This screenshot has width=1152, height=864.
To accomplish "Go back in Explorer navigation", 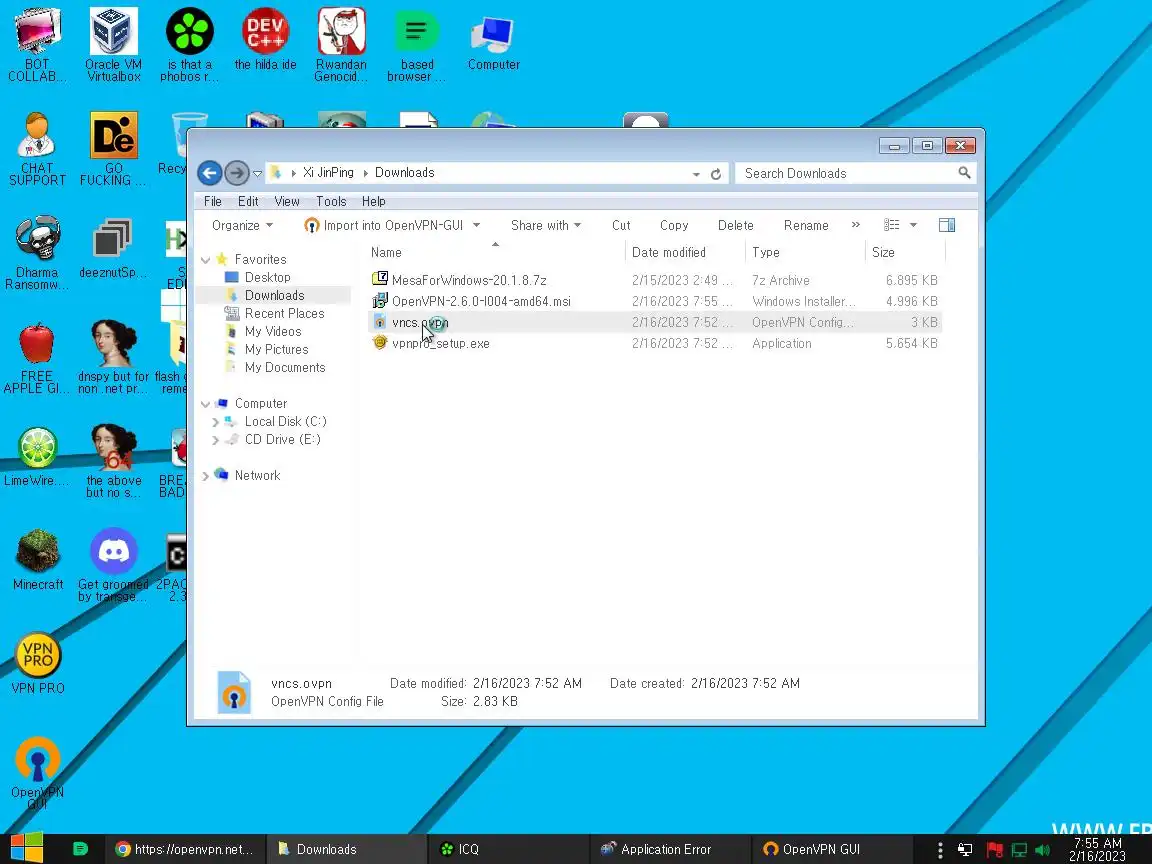I will (209, 173).
